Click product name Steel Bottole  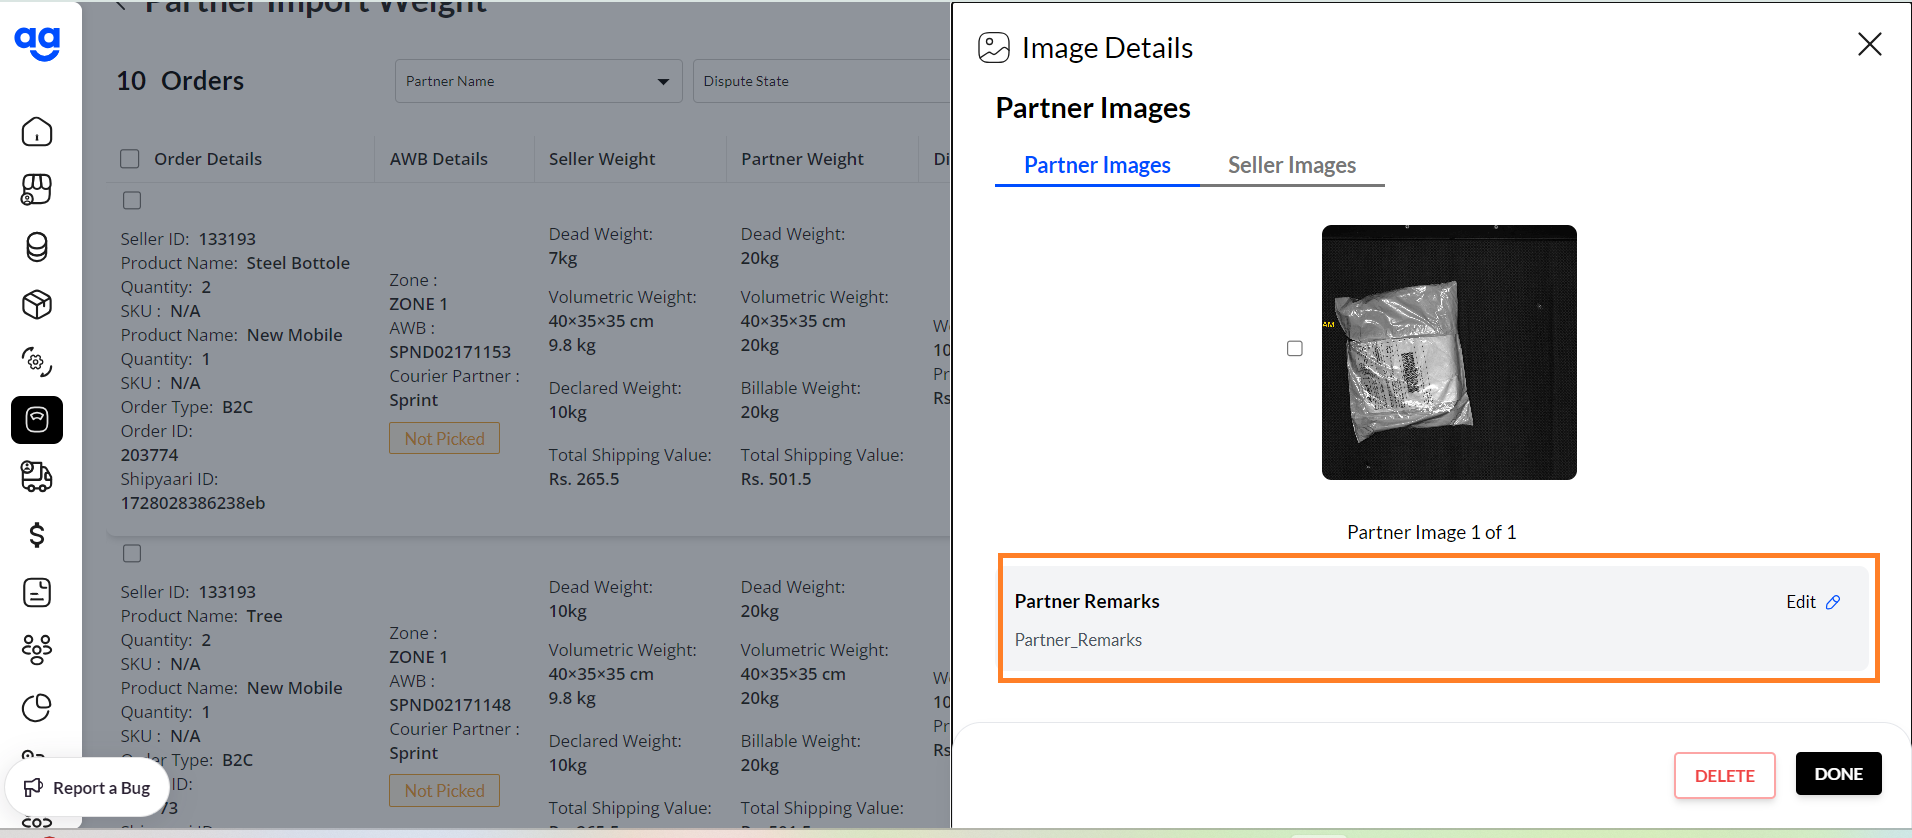[298, 263]
